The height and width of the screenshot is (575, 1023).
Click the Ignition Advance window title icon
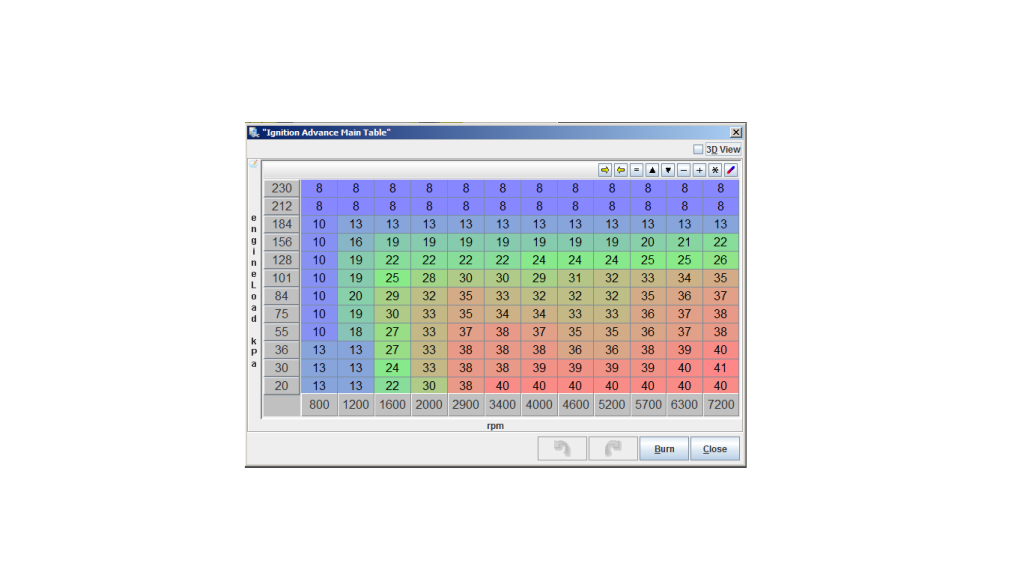[x=254, y=132]
